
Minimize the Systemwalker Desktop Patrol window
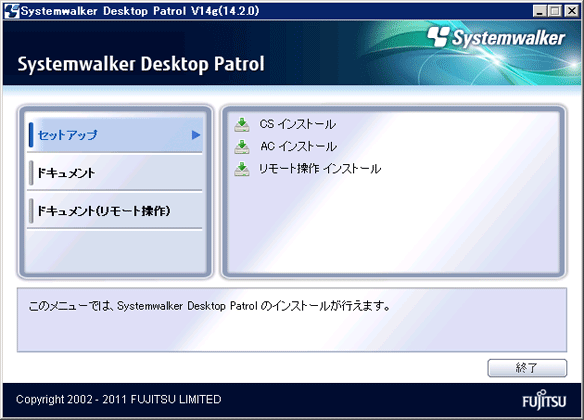click(x=539, y=11)
